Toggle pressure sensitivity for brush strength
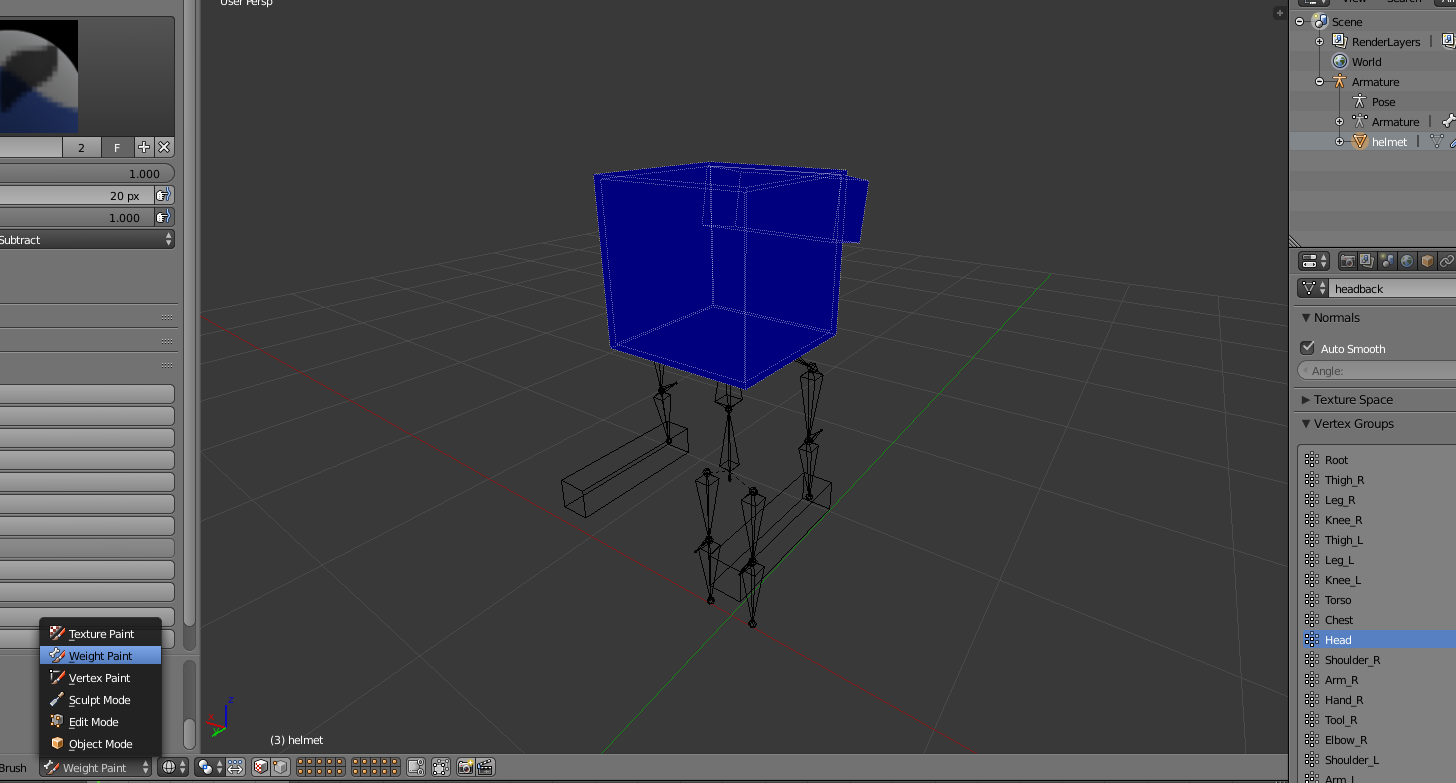Screen dimensions: 1456x783 [x=164, y=218]
